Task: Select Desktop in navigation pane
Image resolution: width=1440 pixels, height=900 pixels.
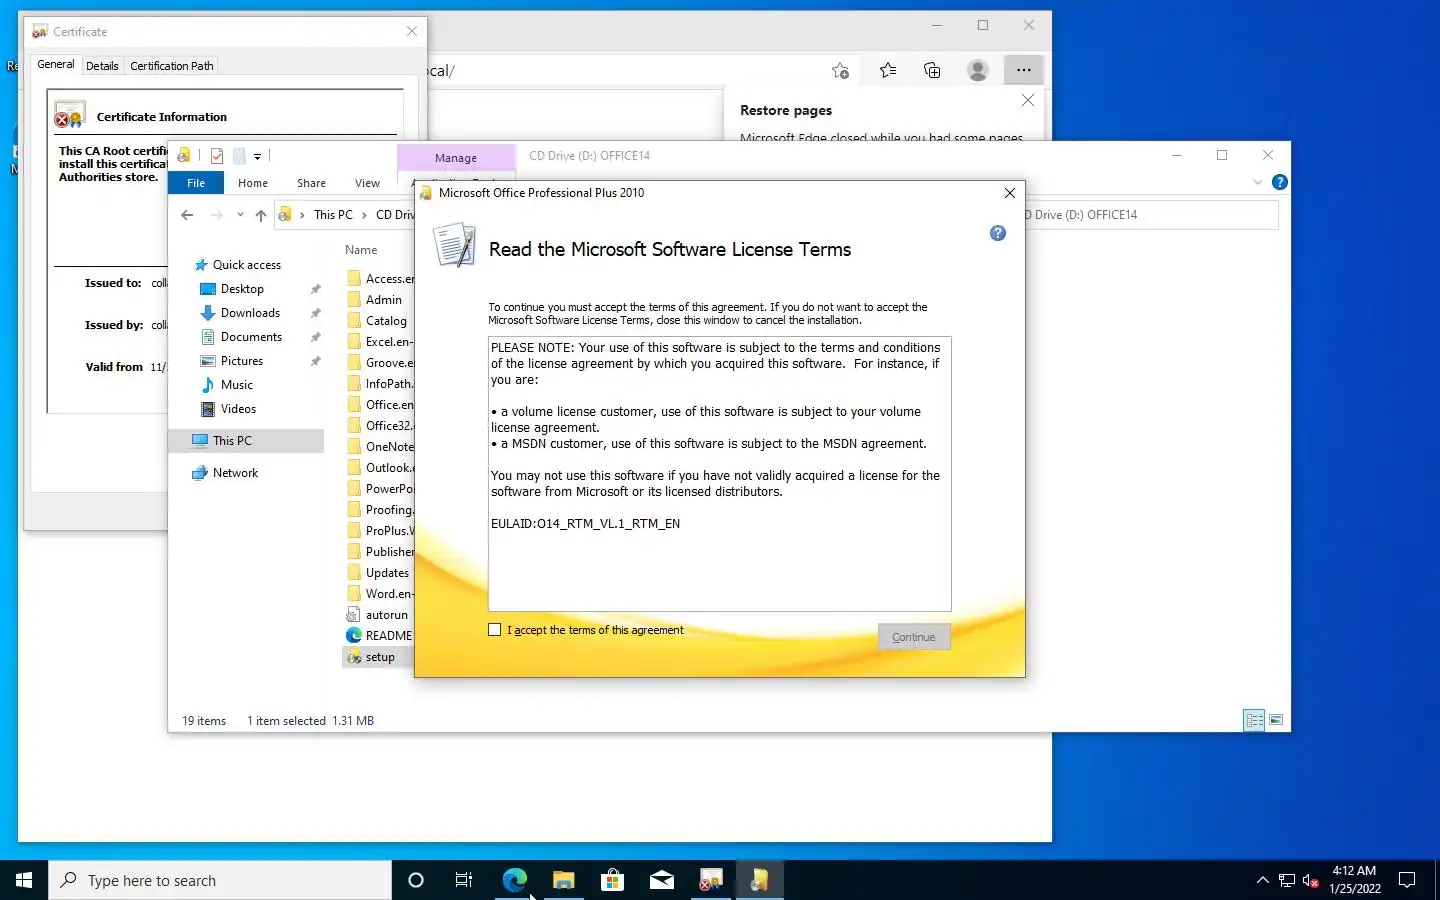Action: 242,289
